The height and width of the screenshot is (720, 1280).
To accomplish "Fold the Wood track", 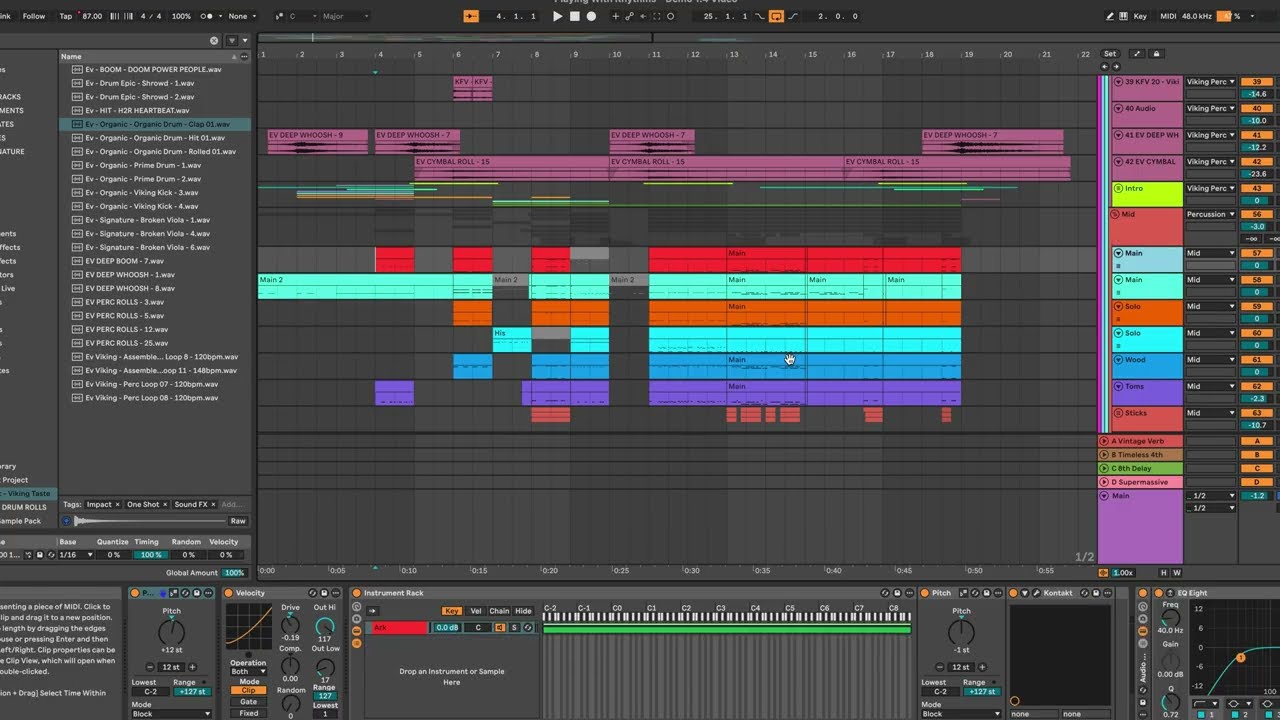I will 1118,360.
